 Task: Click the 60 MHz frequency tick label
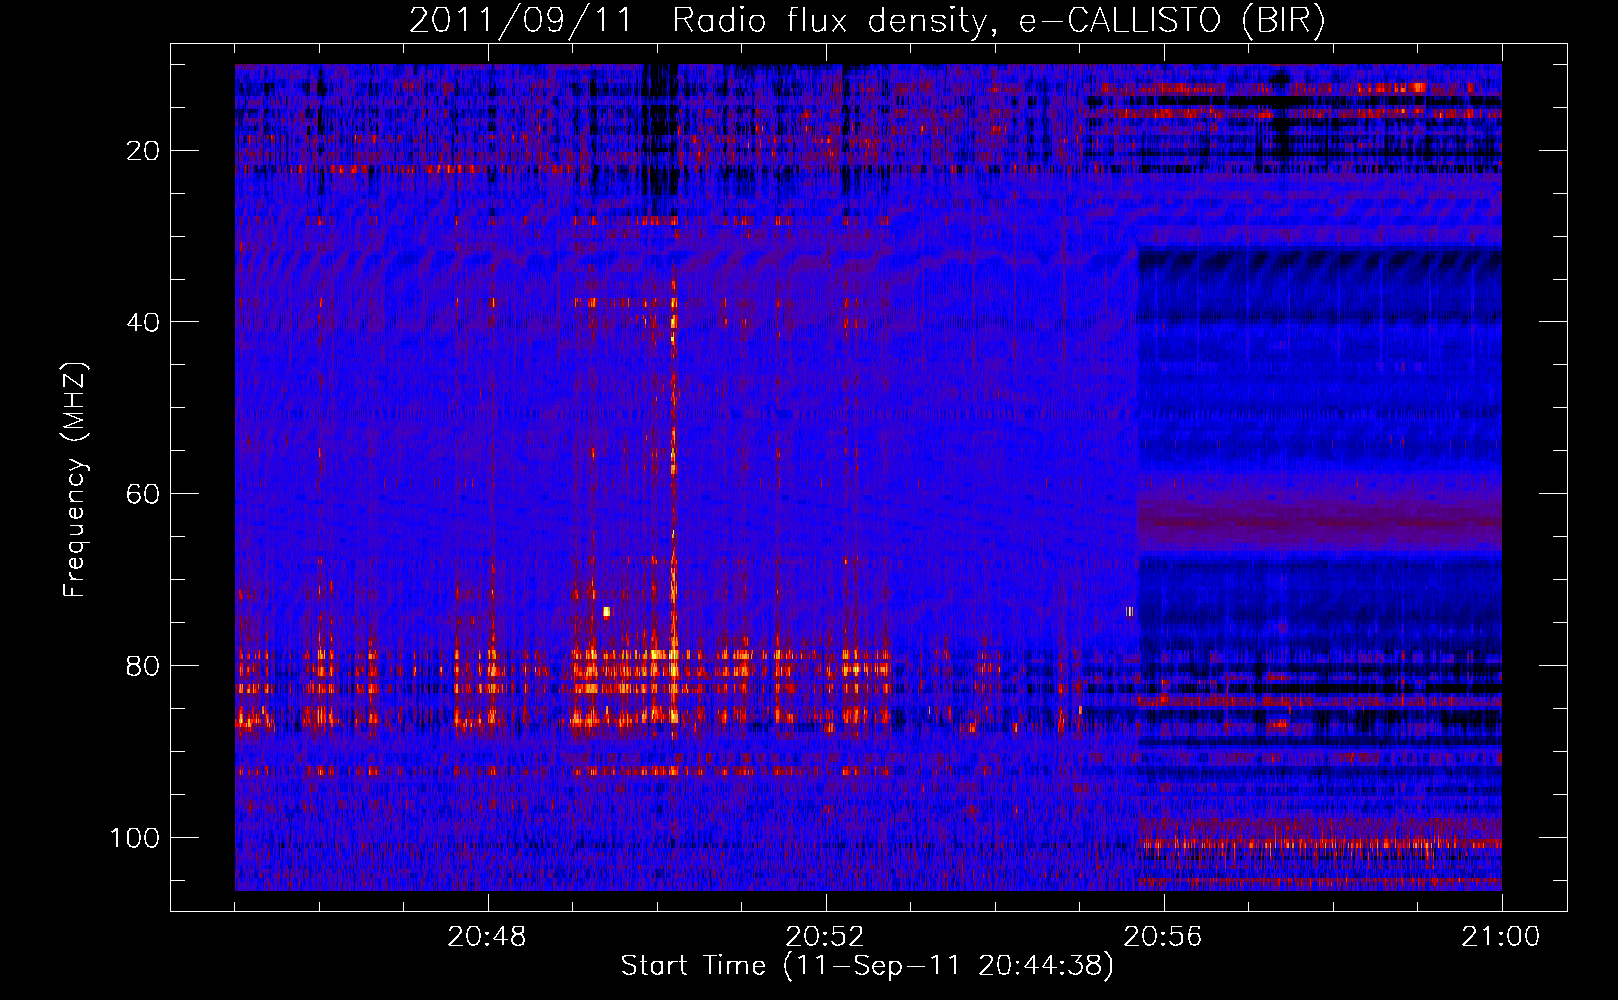click(x=143, y=494)
